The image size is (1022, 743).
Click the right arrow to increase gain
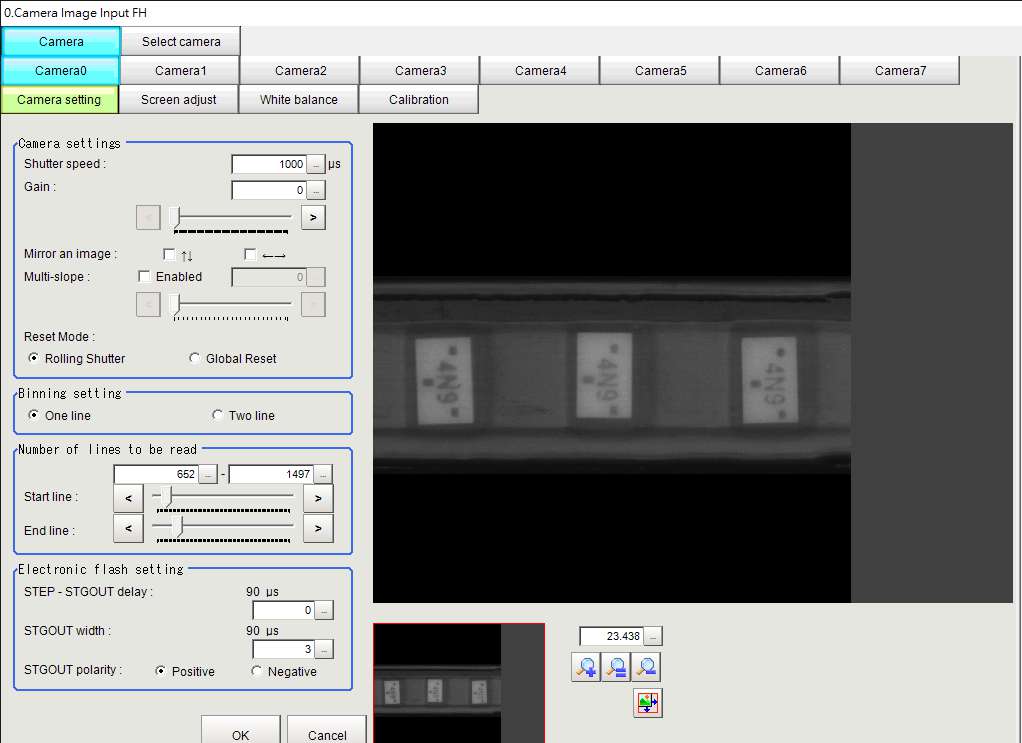(312, 217)
